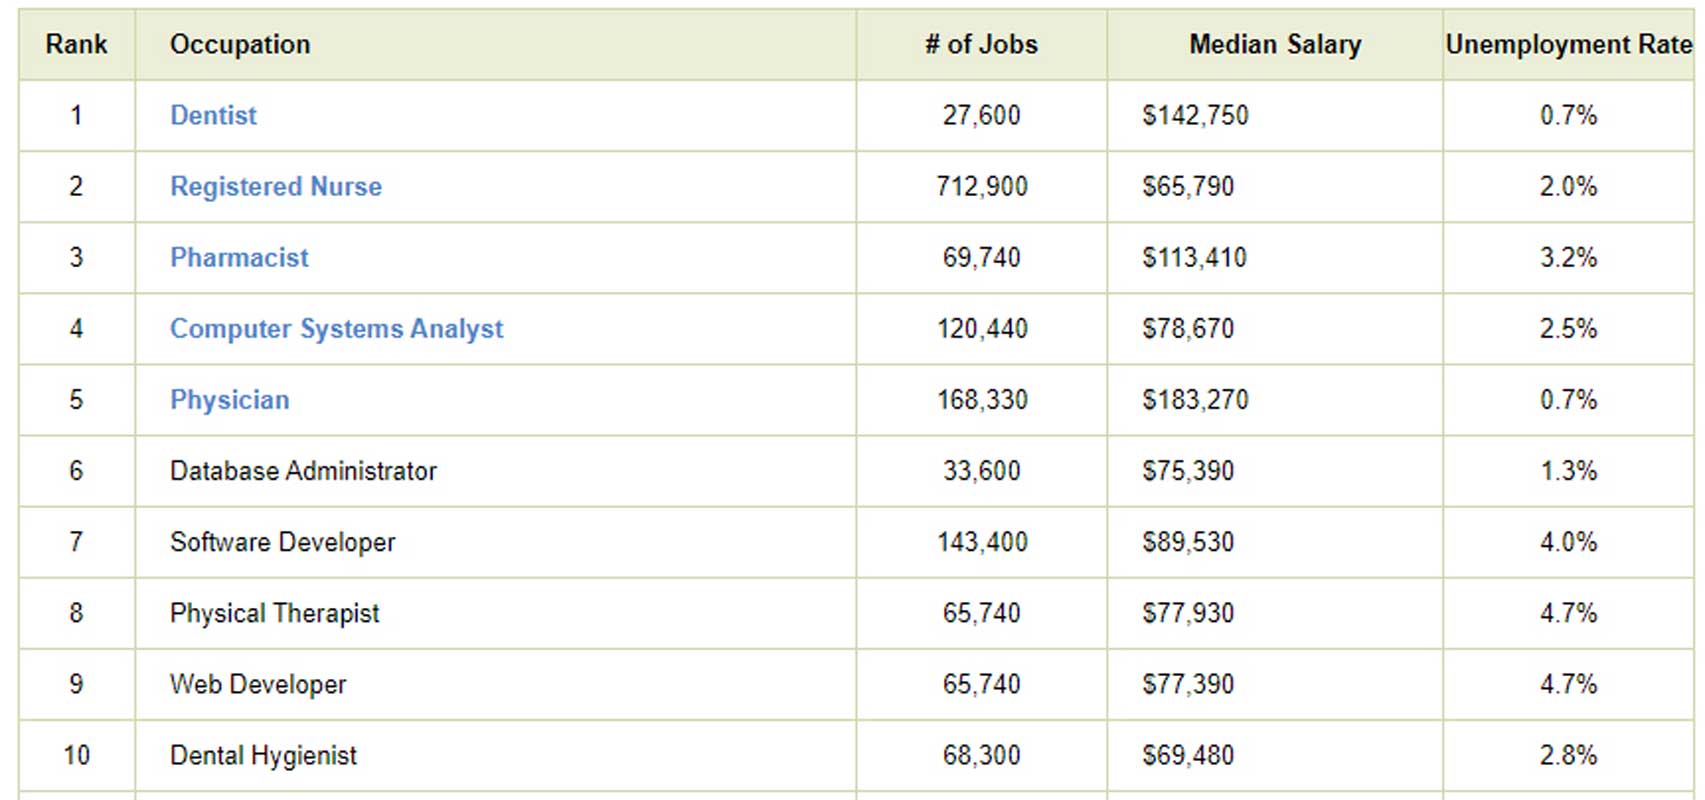Image resolution: width=1705 pixels, height=800 pixels.
Task: Select the Software Developer occupation text
Action: pyautogui.click(x=282, y=542)
